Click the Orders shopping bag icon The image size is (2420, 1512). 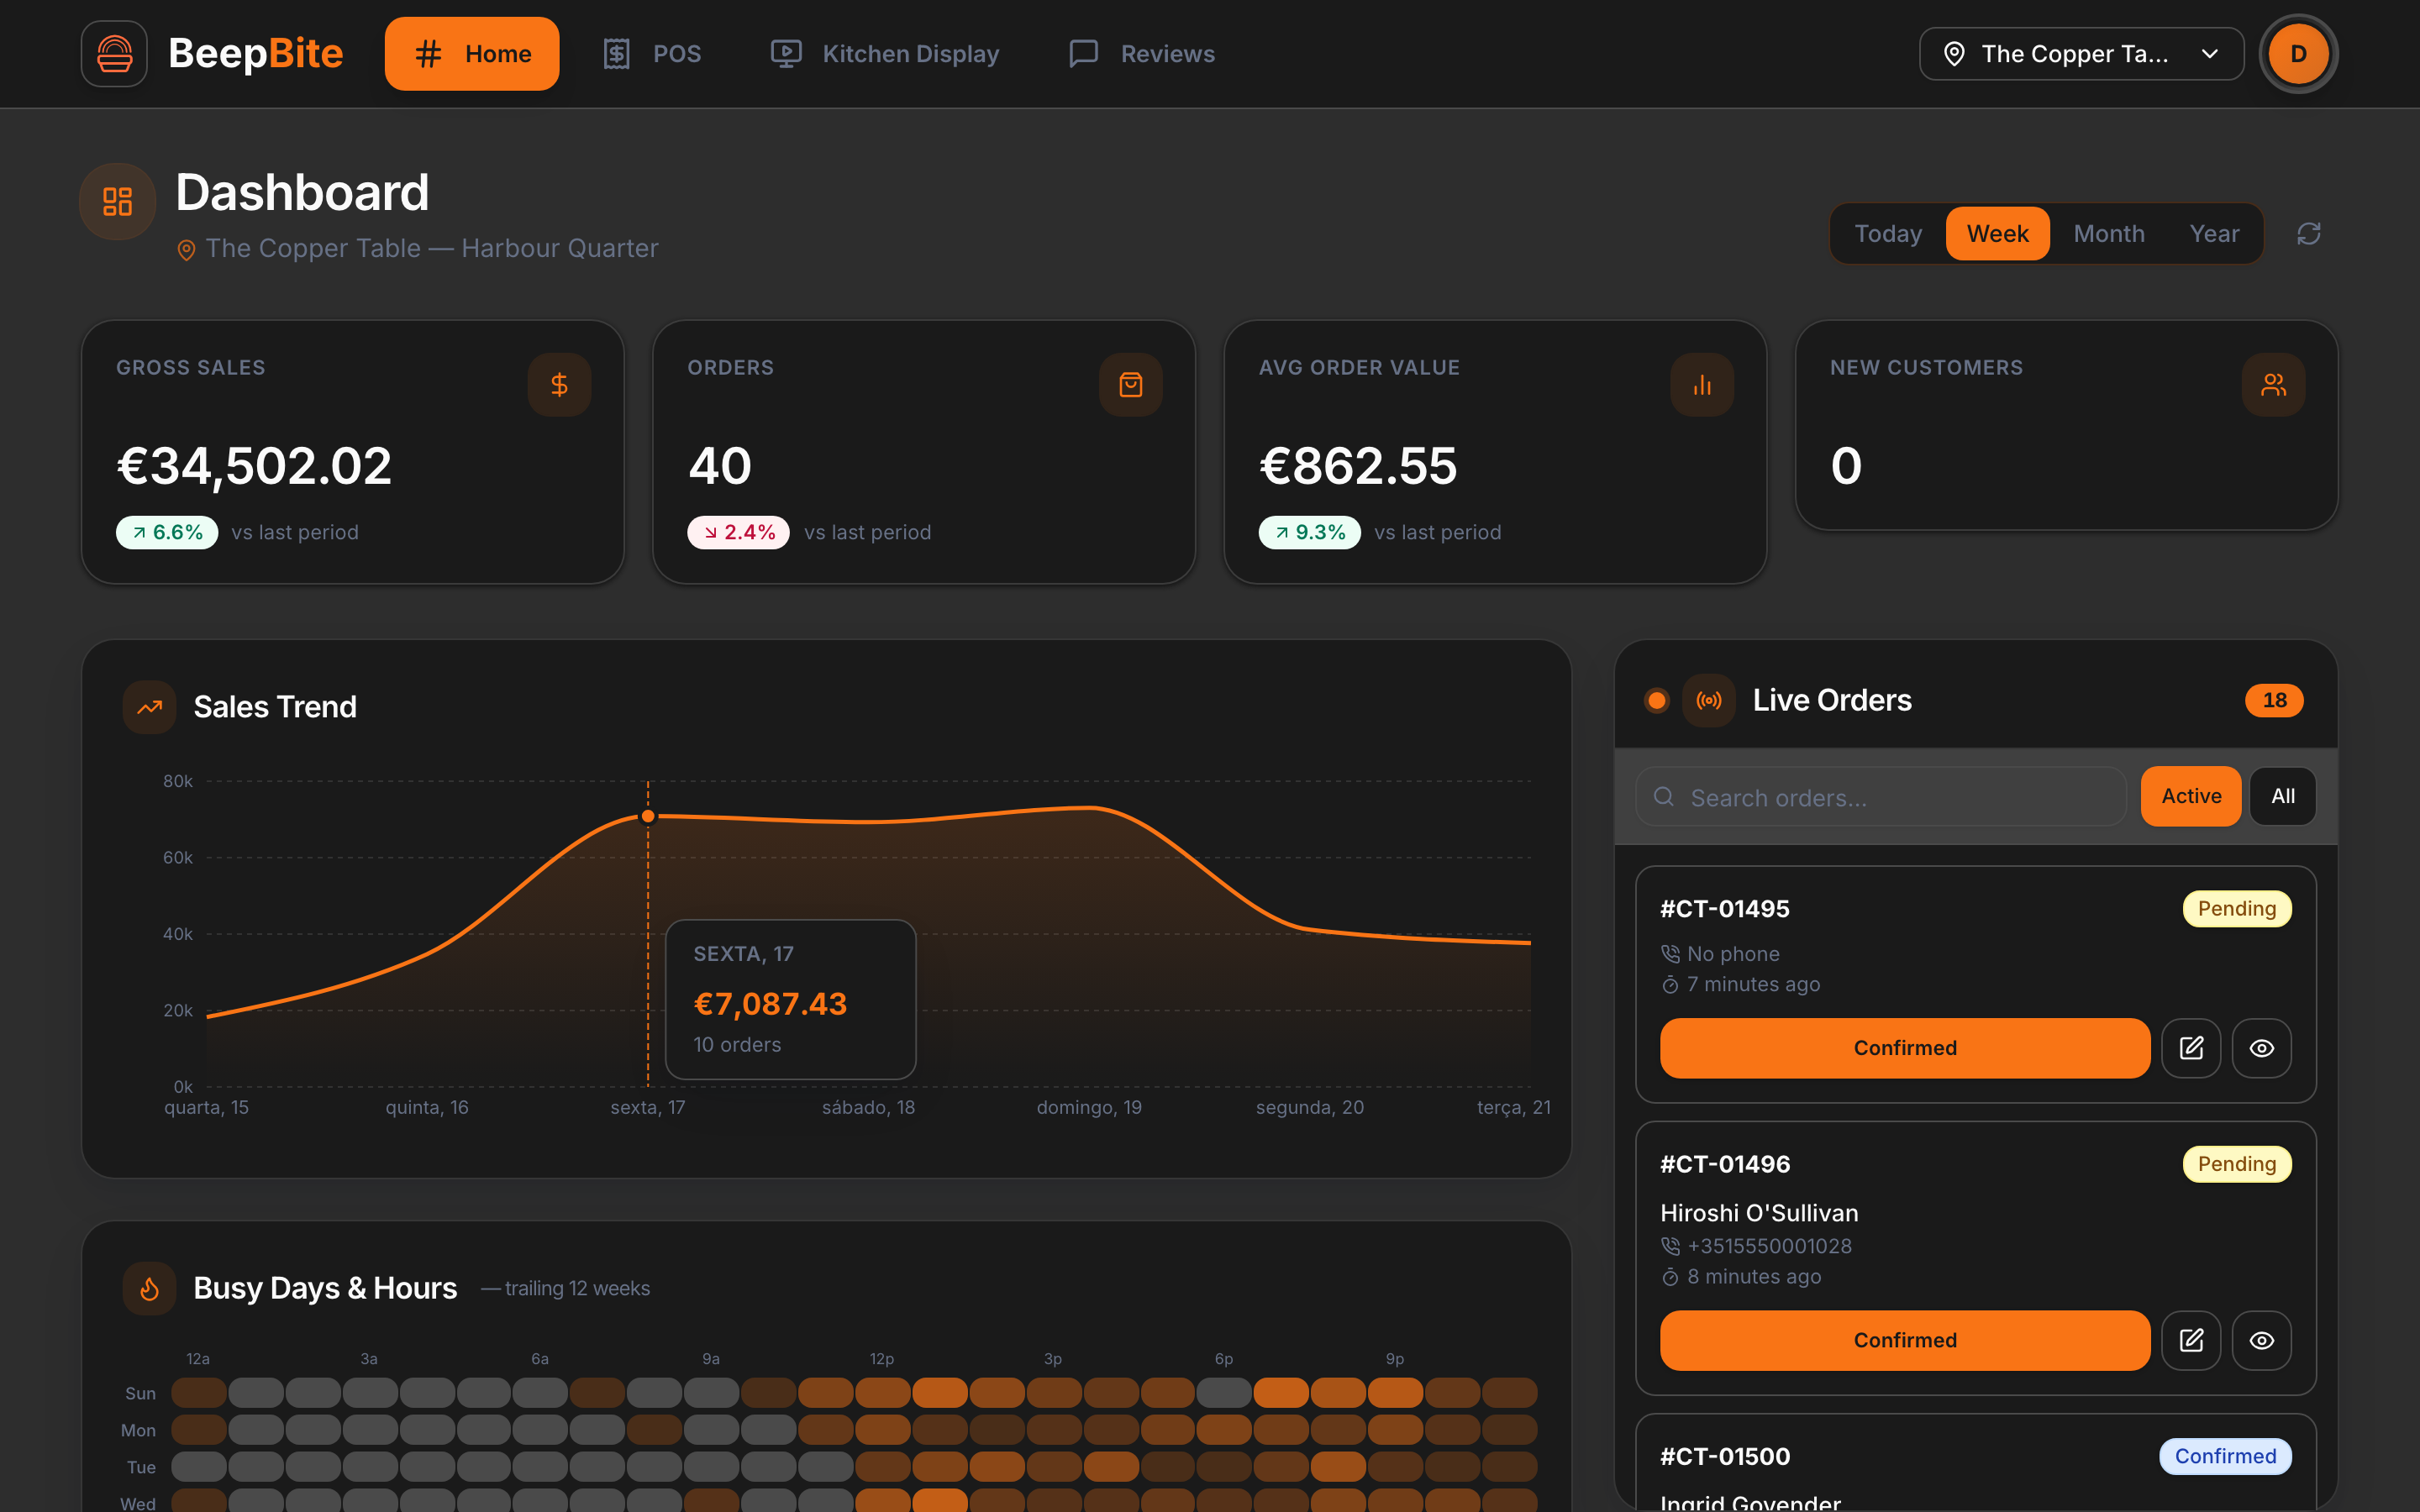pyautogui.click(x=1131, y=385)
